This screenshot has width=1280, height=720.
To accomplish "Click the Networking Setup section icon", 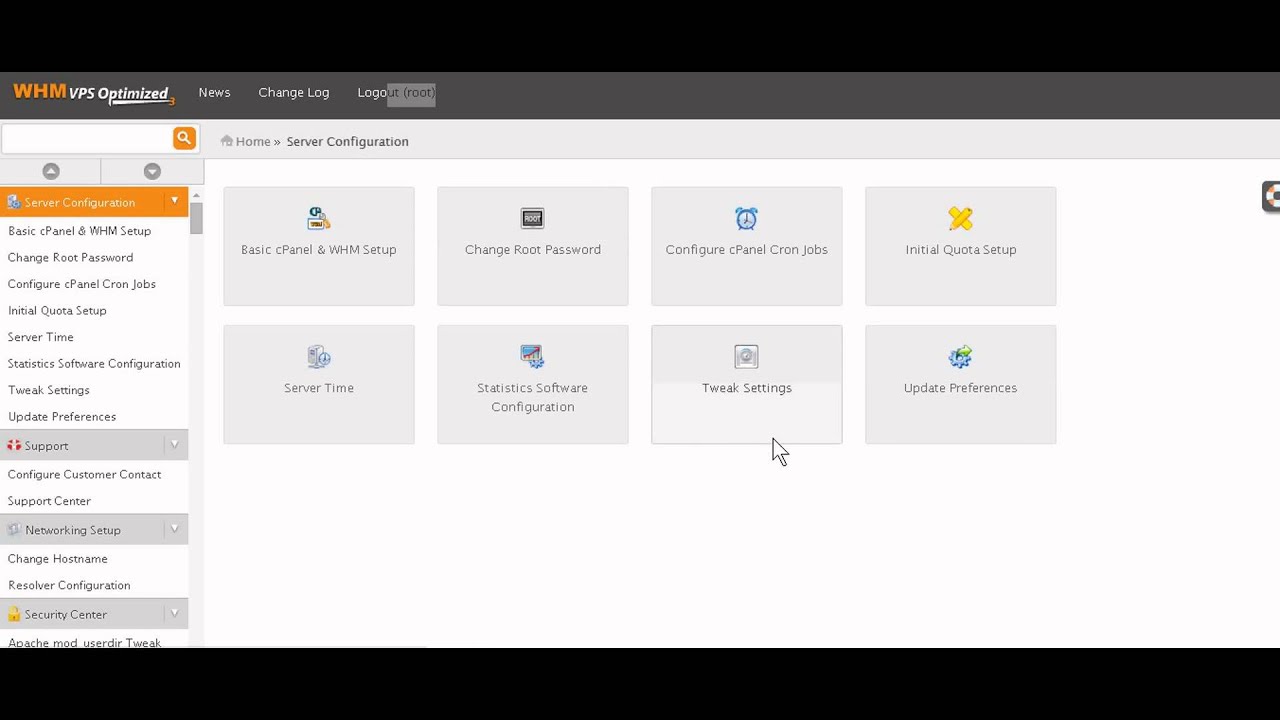I will click(x=14, y=530).
